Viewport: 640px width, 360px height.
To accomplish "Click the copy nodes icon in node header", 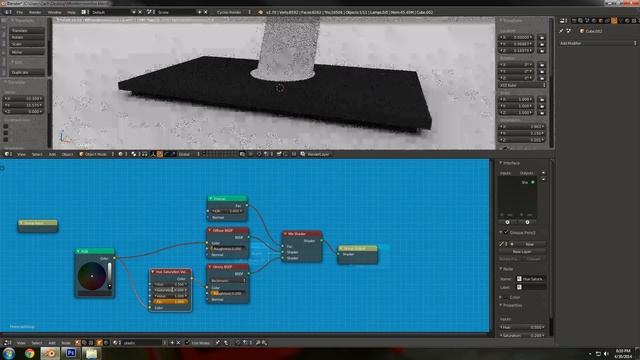I will tap(258, 342).
